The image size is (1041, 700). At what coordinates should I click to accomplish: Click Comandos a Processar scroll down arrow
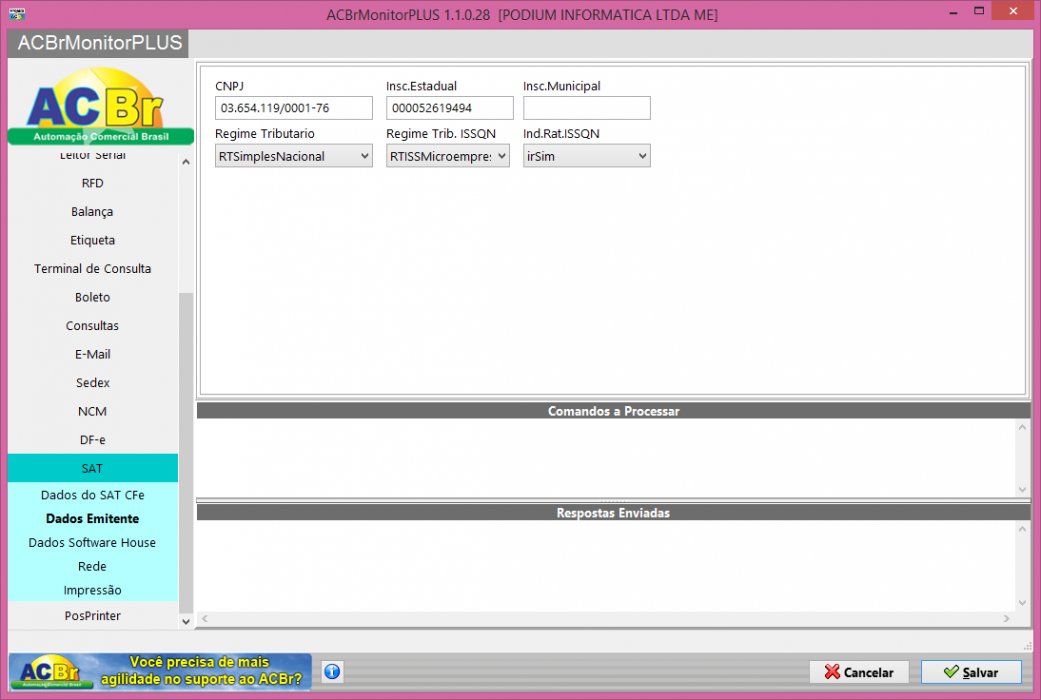(1022, 489)
